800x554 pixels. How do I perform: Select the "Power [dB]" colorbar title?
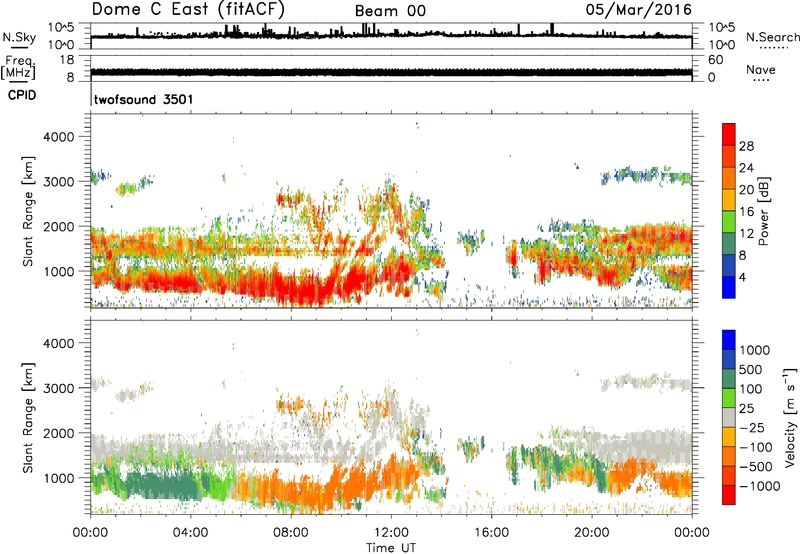coord(763,211)
